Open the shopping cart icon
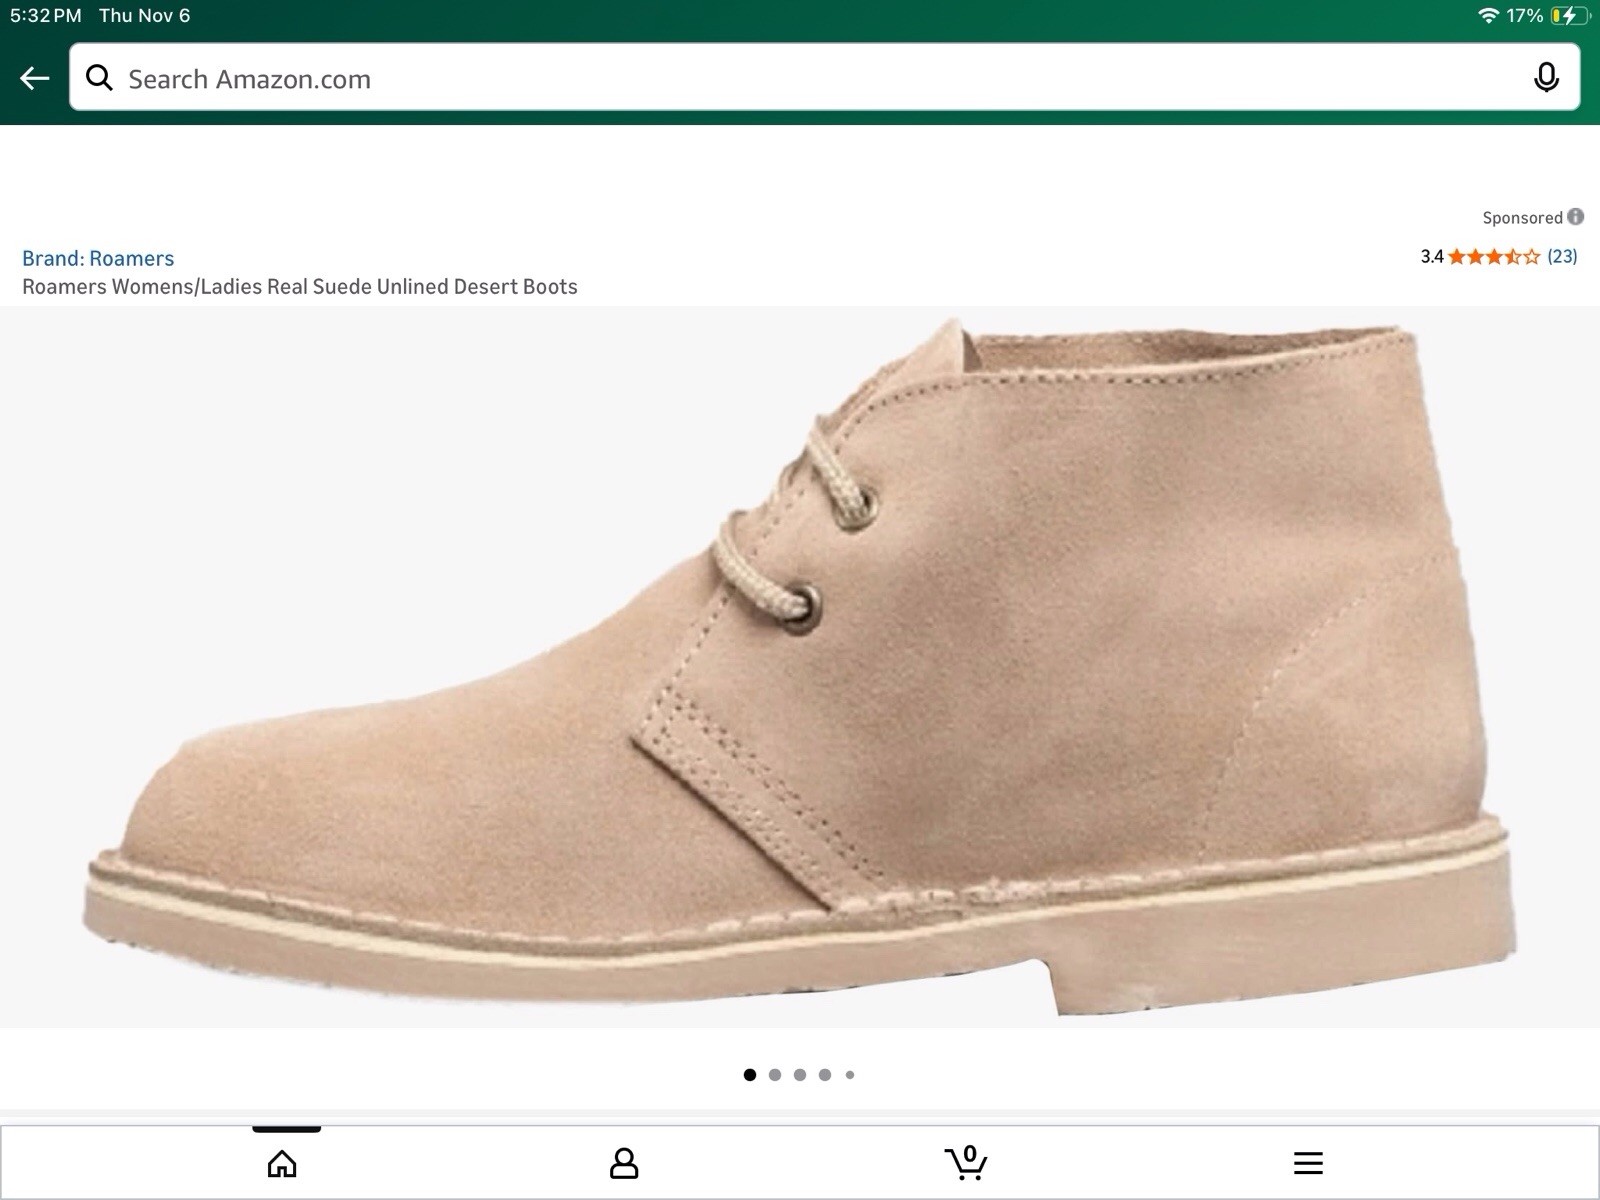 tap(966, 1163)
